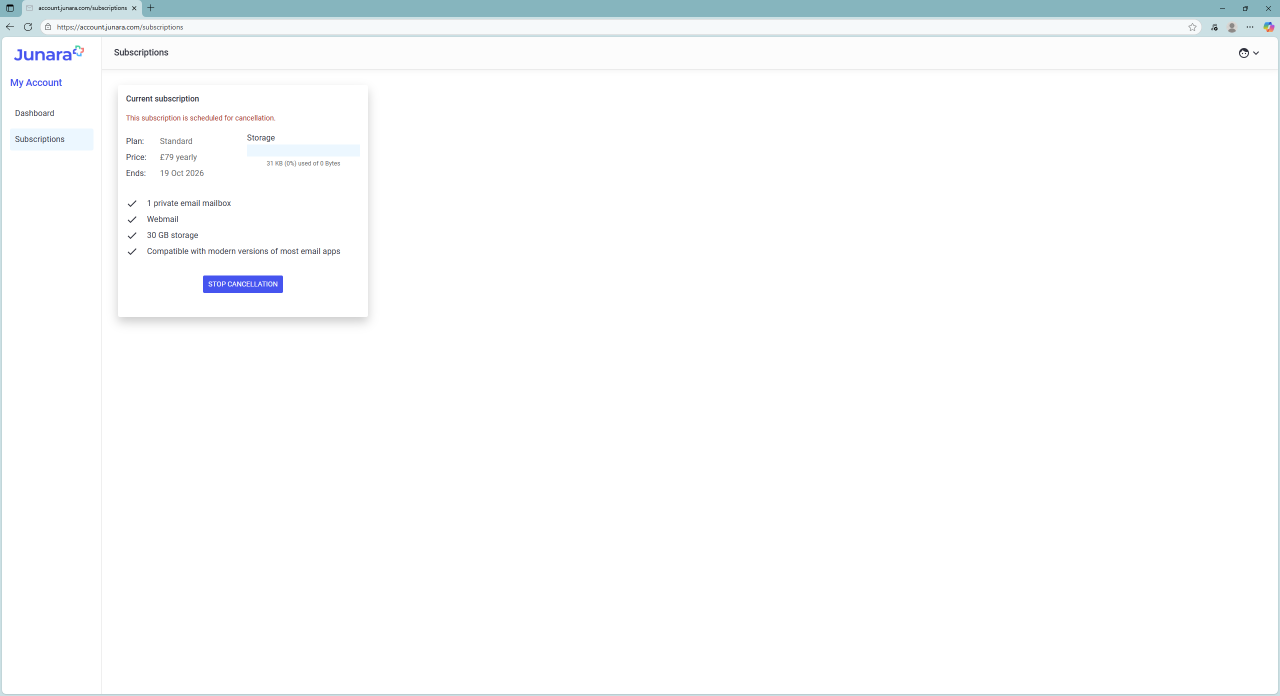Close the account.junara.com tab
1280x696 pixels.
click(x=134, y=8)
